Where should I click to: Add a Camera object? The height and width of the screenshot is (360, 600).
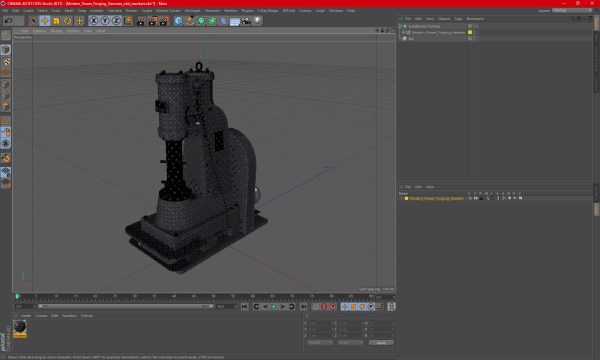(246, 21)
